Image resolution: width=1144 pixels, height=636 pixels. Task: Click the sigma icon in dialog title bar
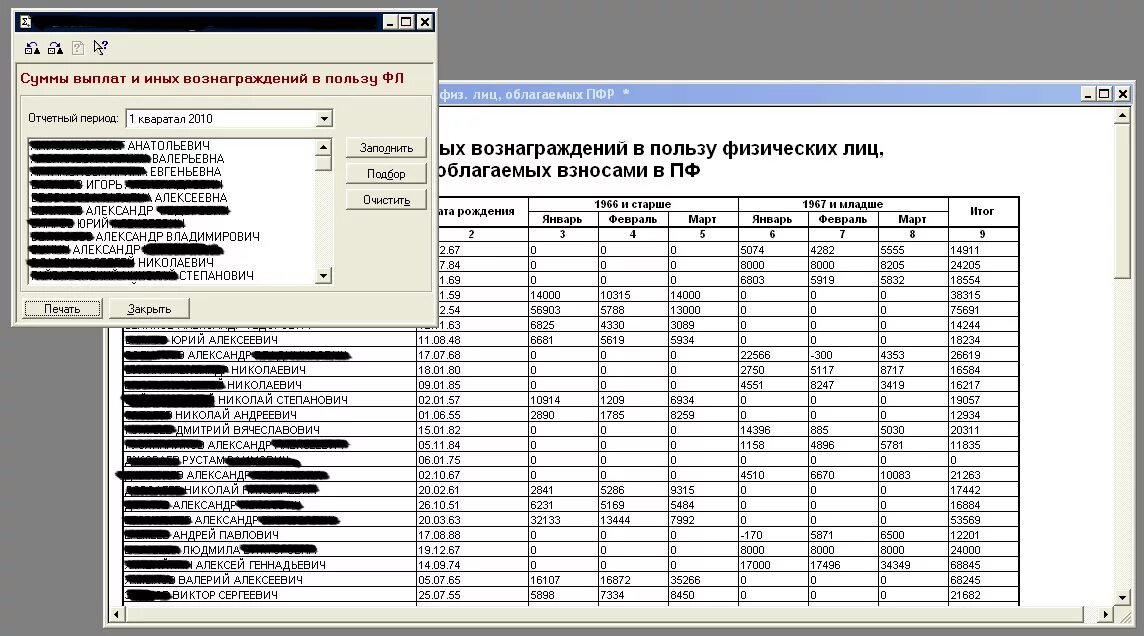tap(26, 22)
